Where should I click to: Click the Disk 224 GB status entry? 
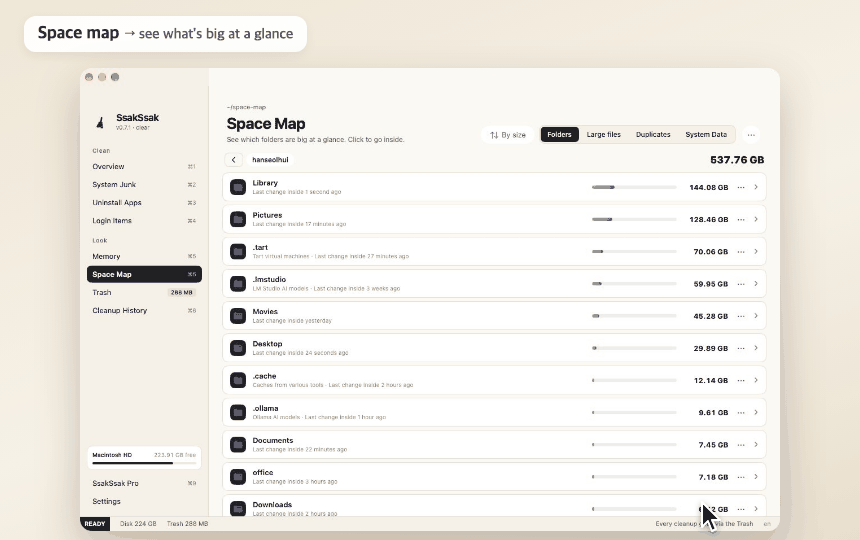coord(138,524)
